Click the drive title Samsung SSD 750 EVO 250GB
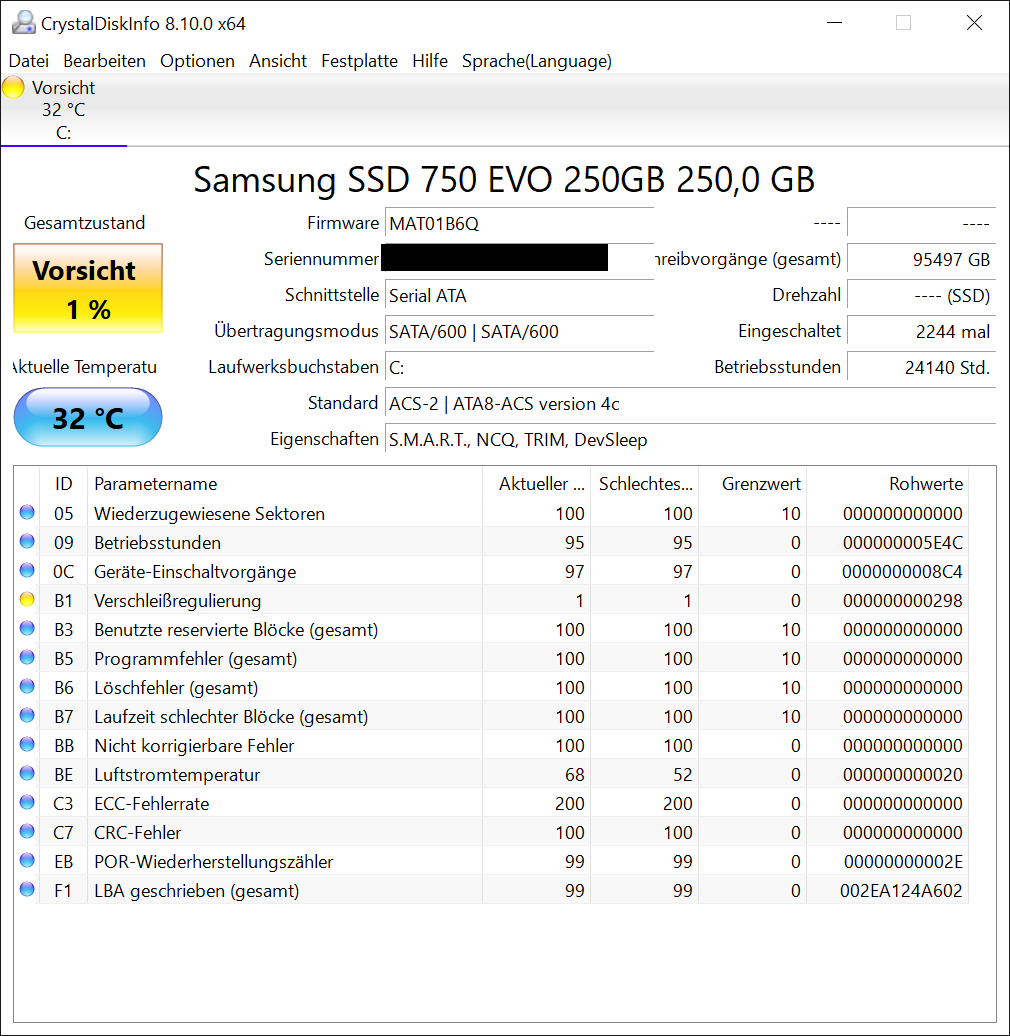The height and width of the screenshot is (1036, 1010). tap(504, 179)
